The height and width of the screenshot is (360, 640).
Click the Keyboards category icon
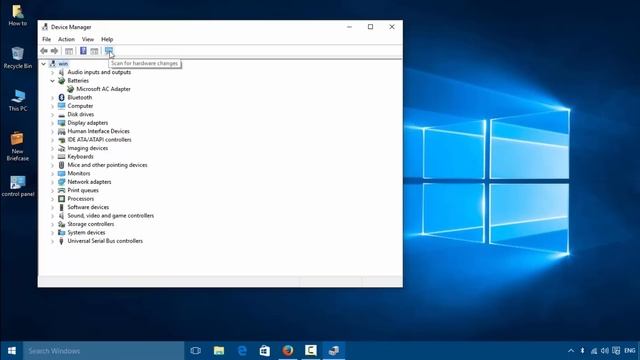(62, 157)
